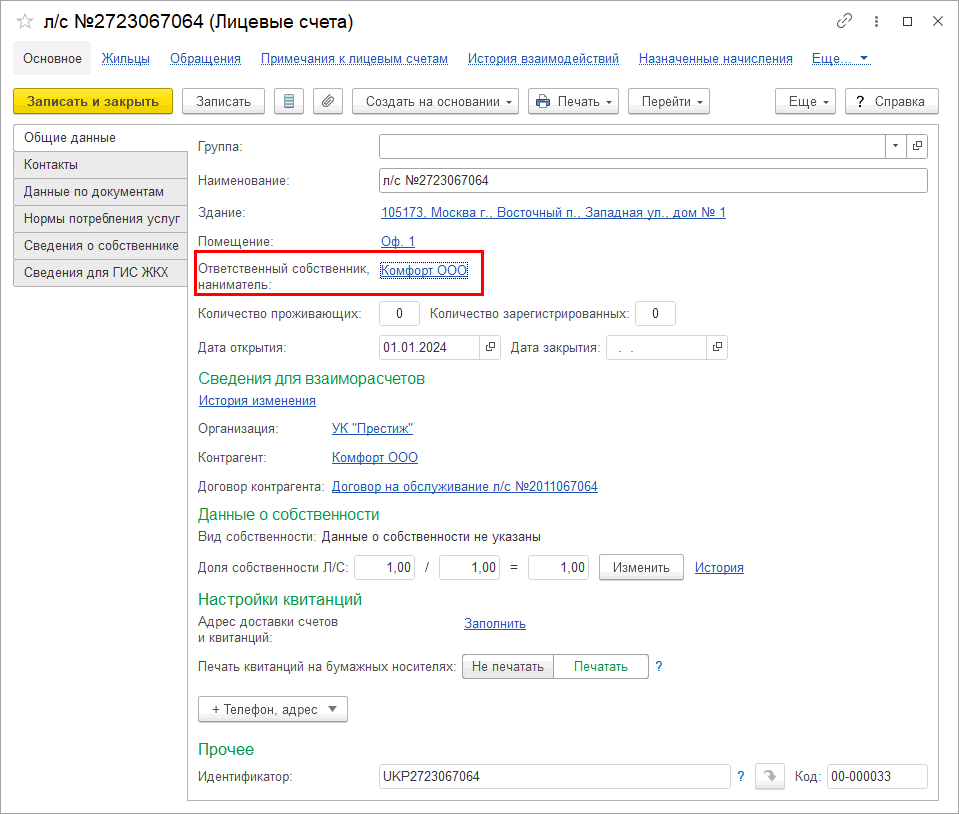This screenshot has height=814, width=959.
Task: Select Сведения о собственнике side tab
Action: click(x=100, y=245)
